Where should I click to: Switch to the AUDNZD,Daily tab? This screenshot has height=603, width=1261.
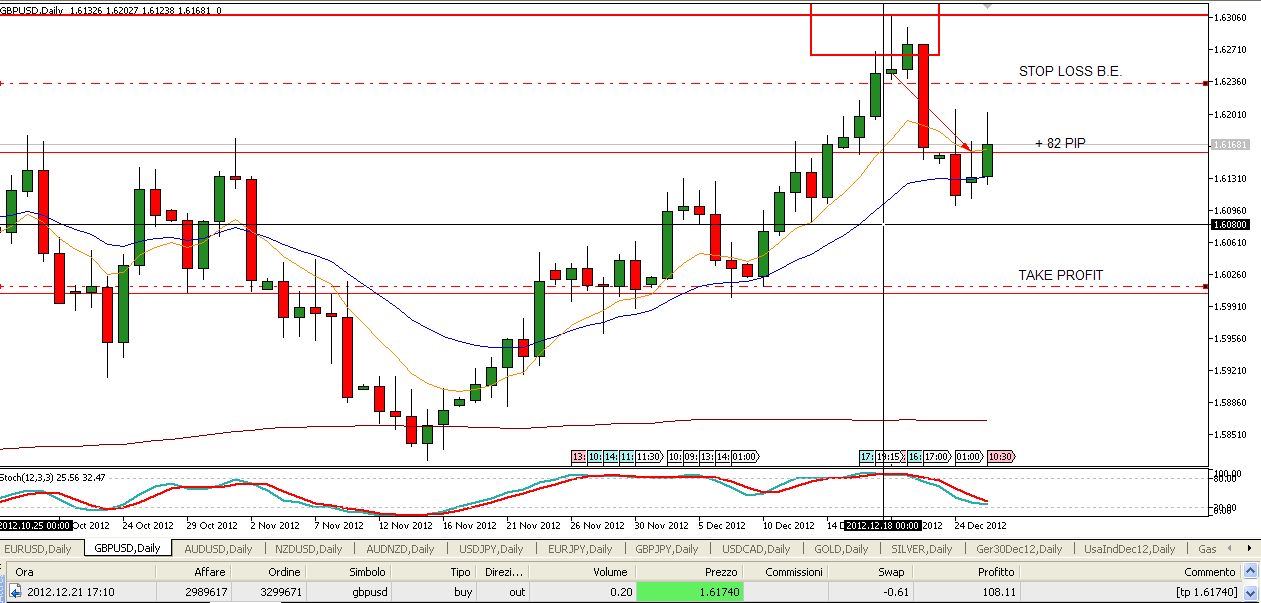click(x=400, y=549)
